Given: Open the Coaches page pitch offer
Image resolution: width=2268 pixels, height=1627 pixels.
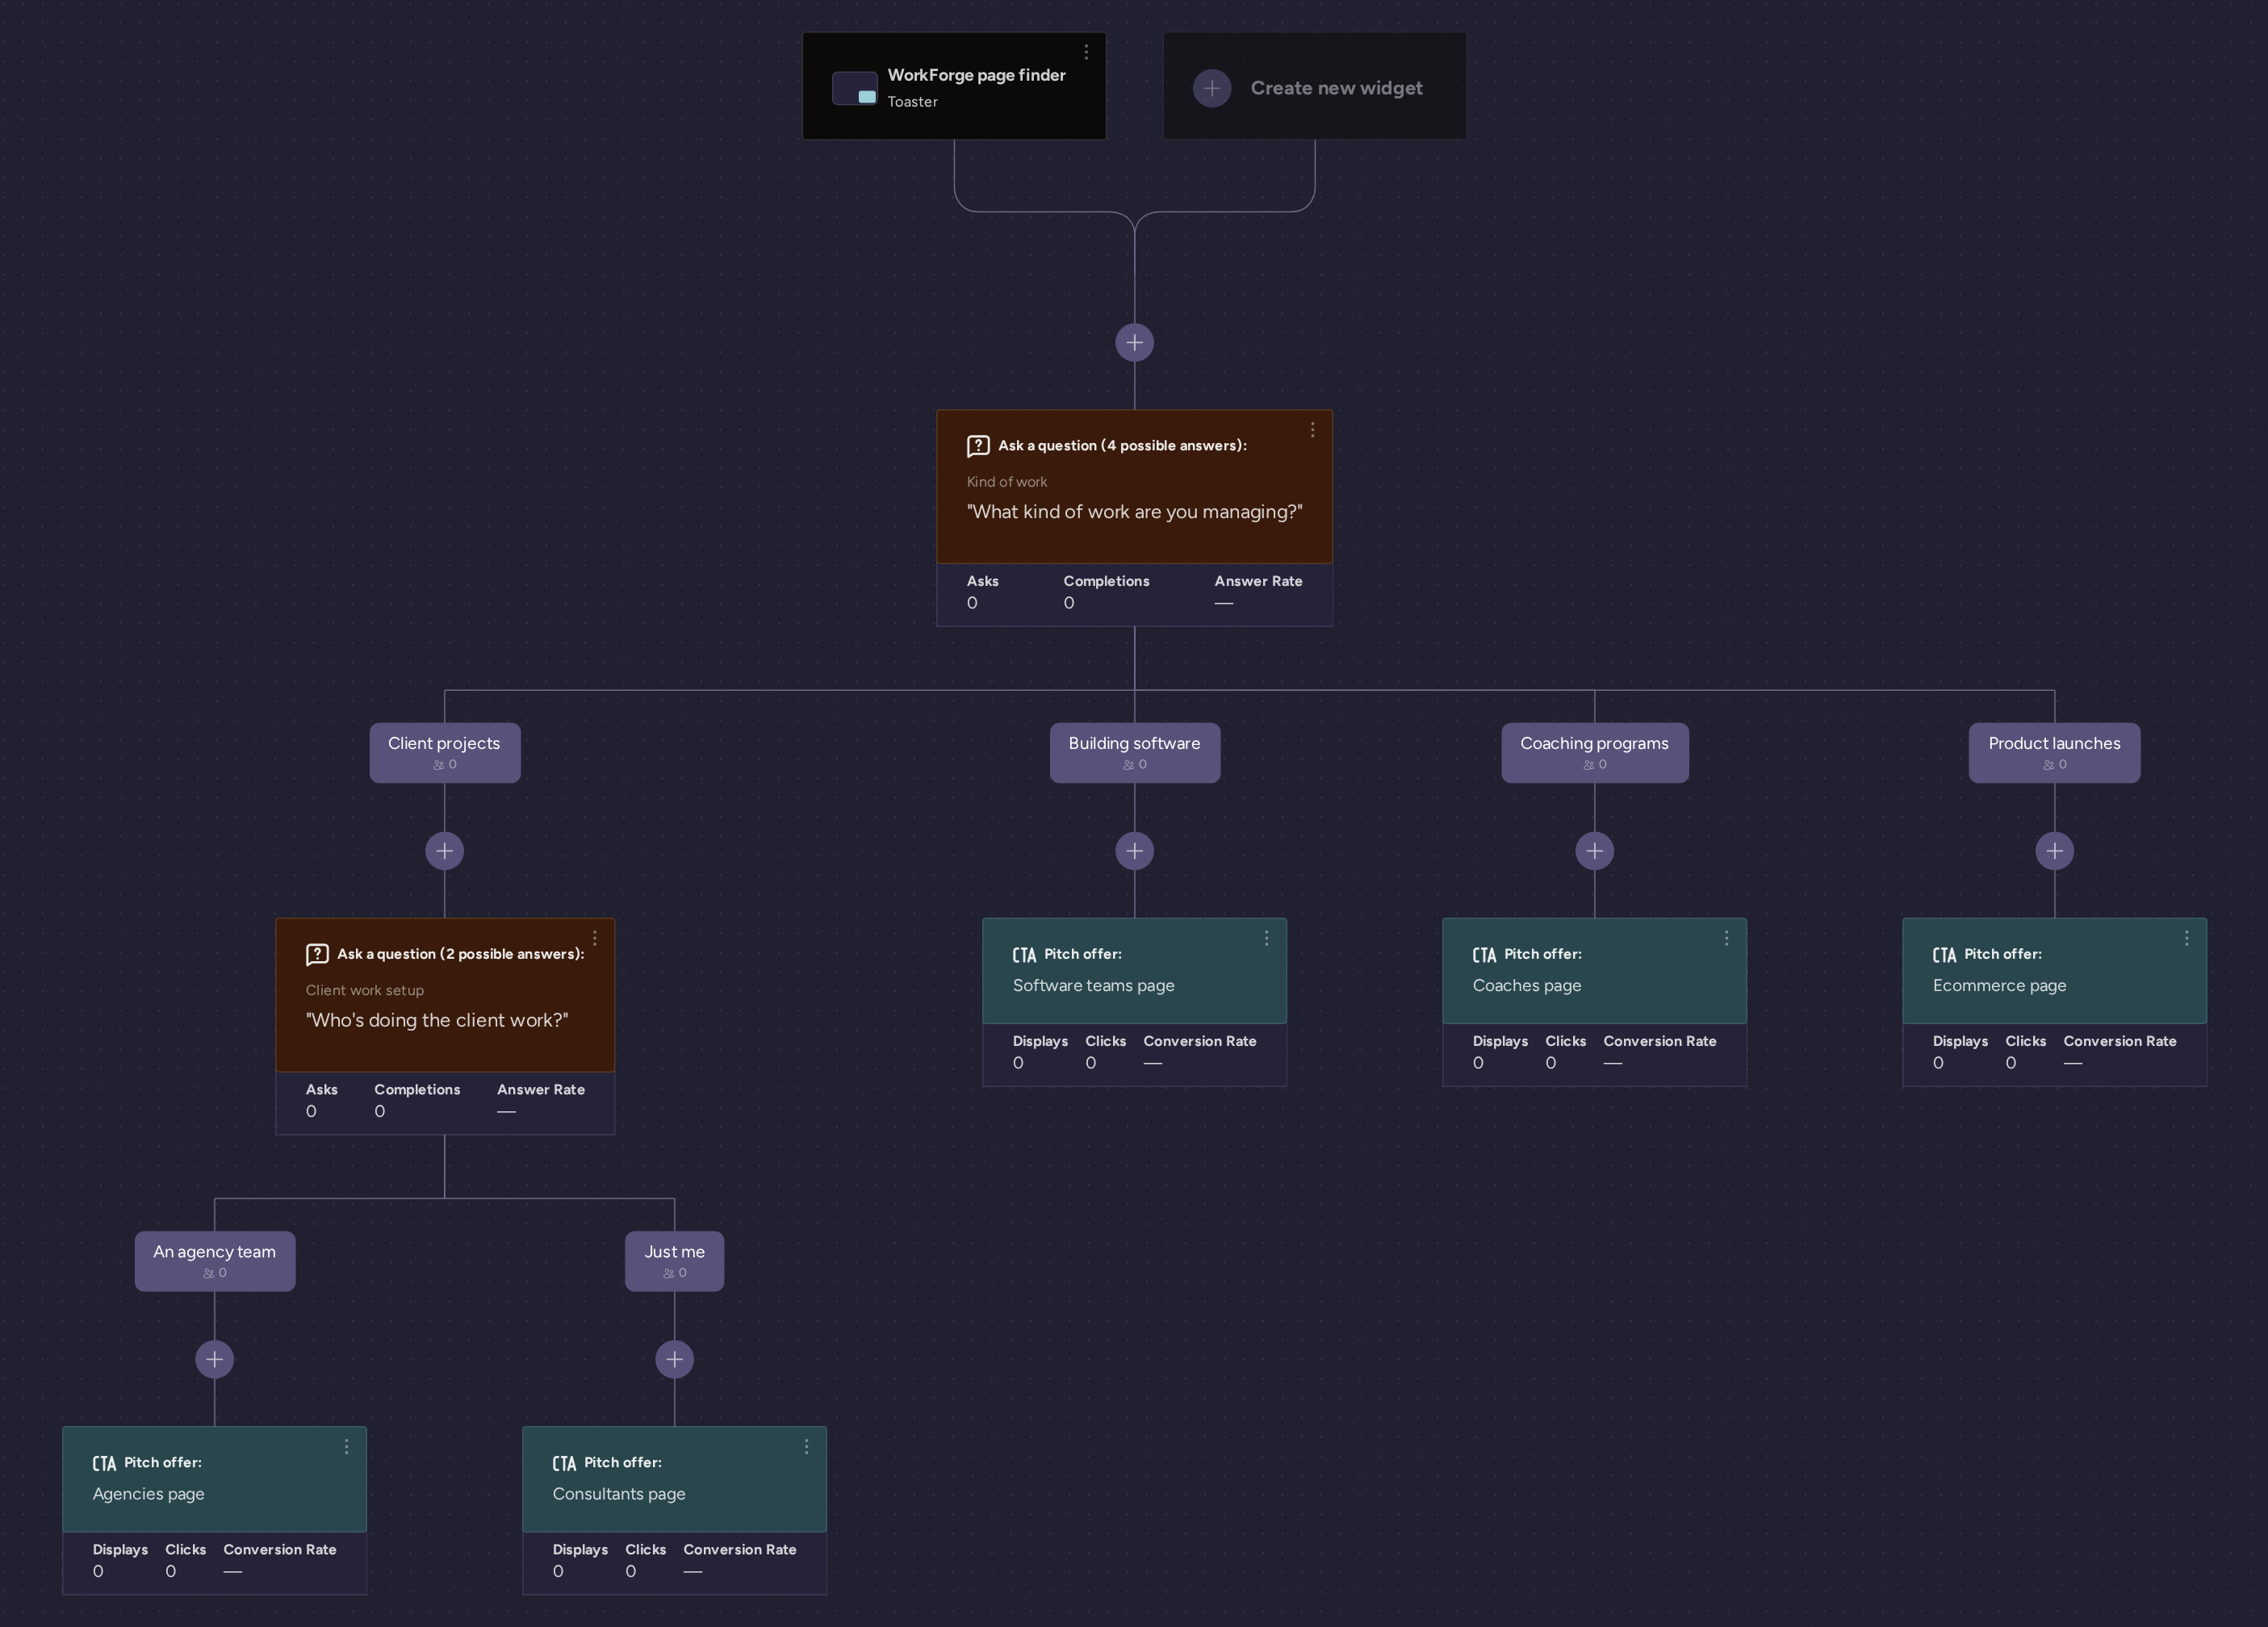Looking at the screenshot, I should coord(1594,970).
